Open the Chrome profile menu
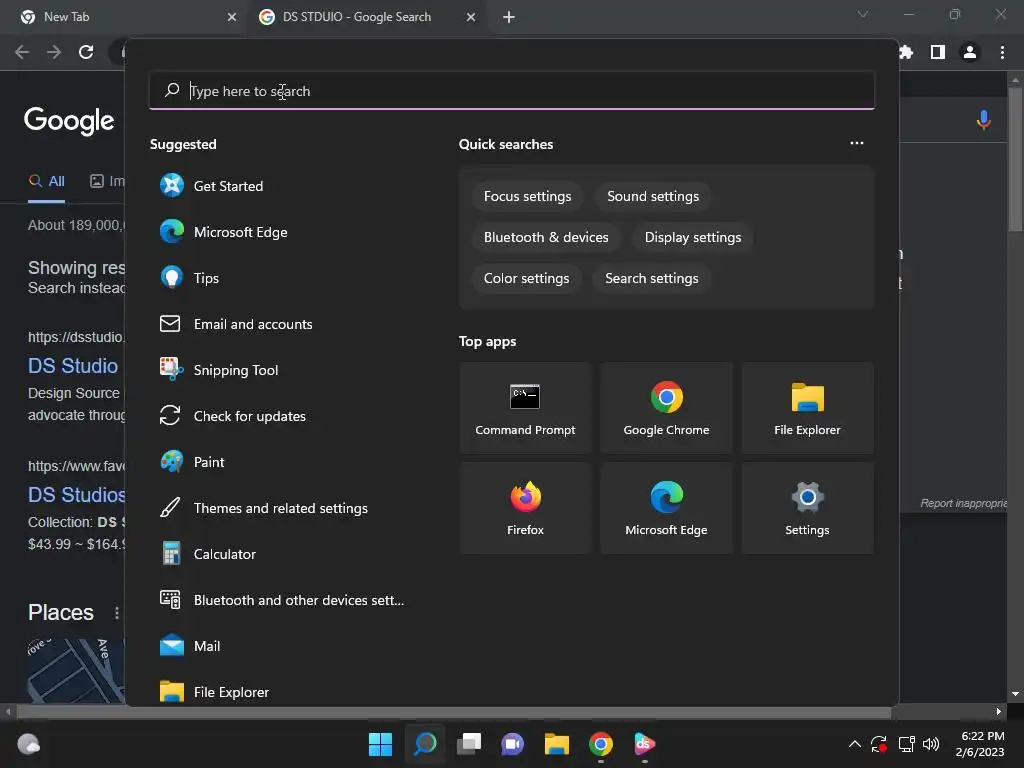This screenshot has height=768, width=1024. click(x=970, y=52)
